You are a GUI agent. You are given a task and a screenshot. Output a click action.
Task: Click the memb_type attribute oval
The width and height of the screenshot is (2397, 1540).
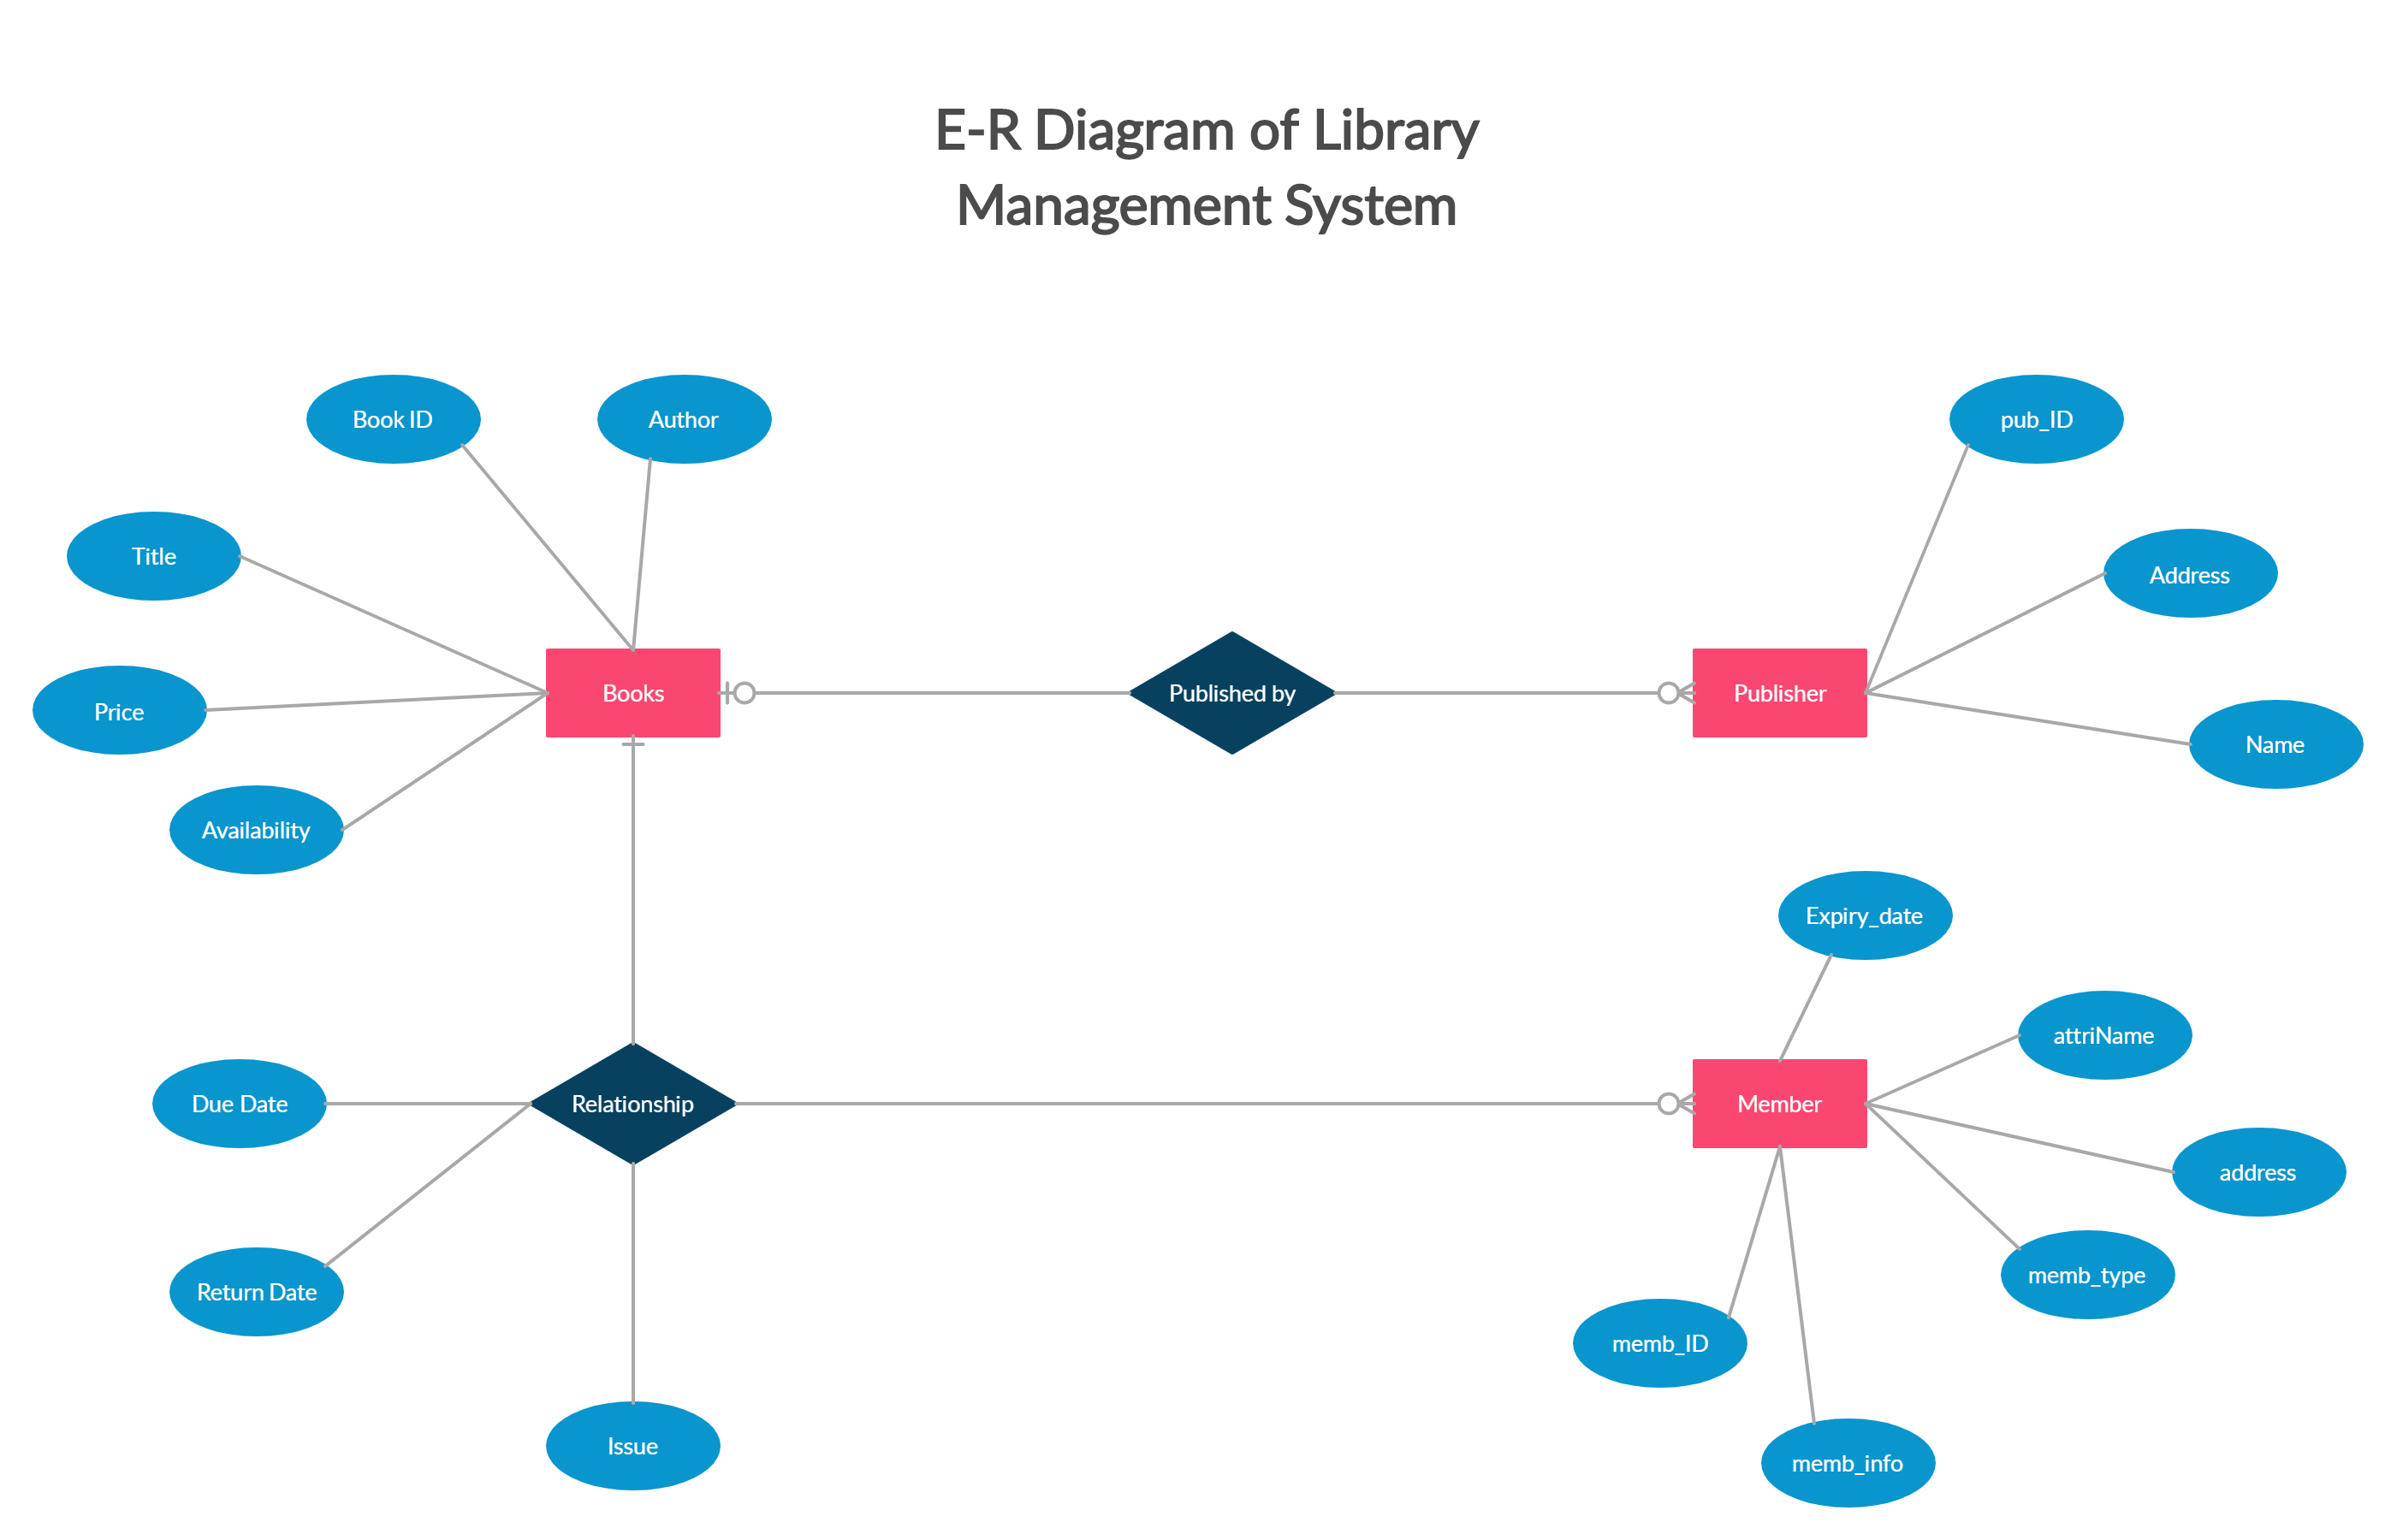click(x=2063, y=1280)
